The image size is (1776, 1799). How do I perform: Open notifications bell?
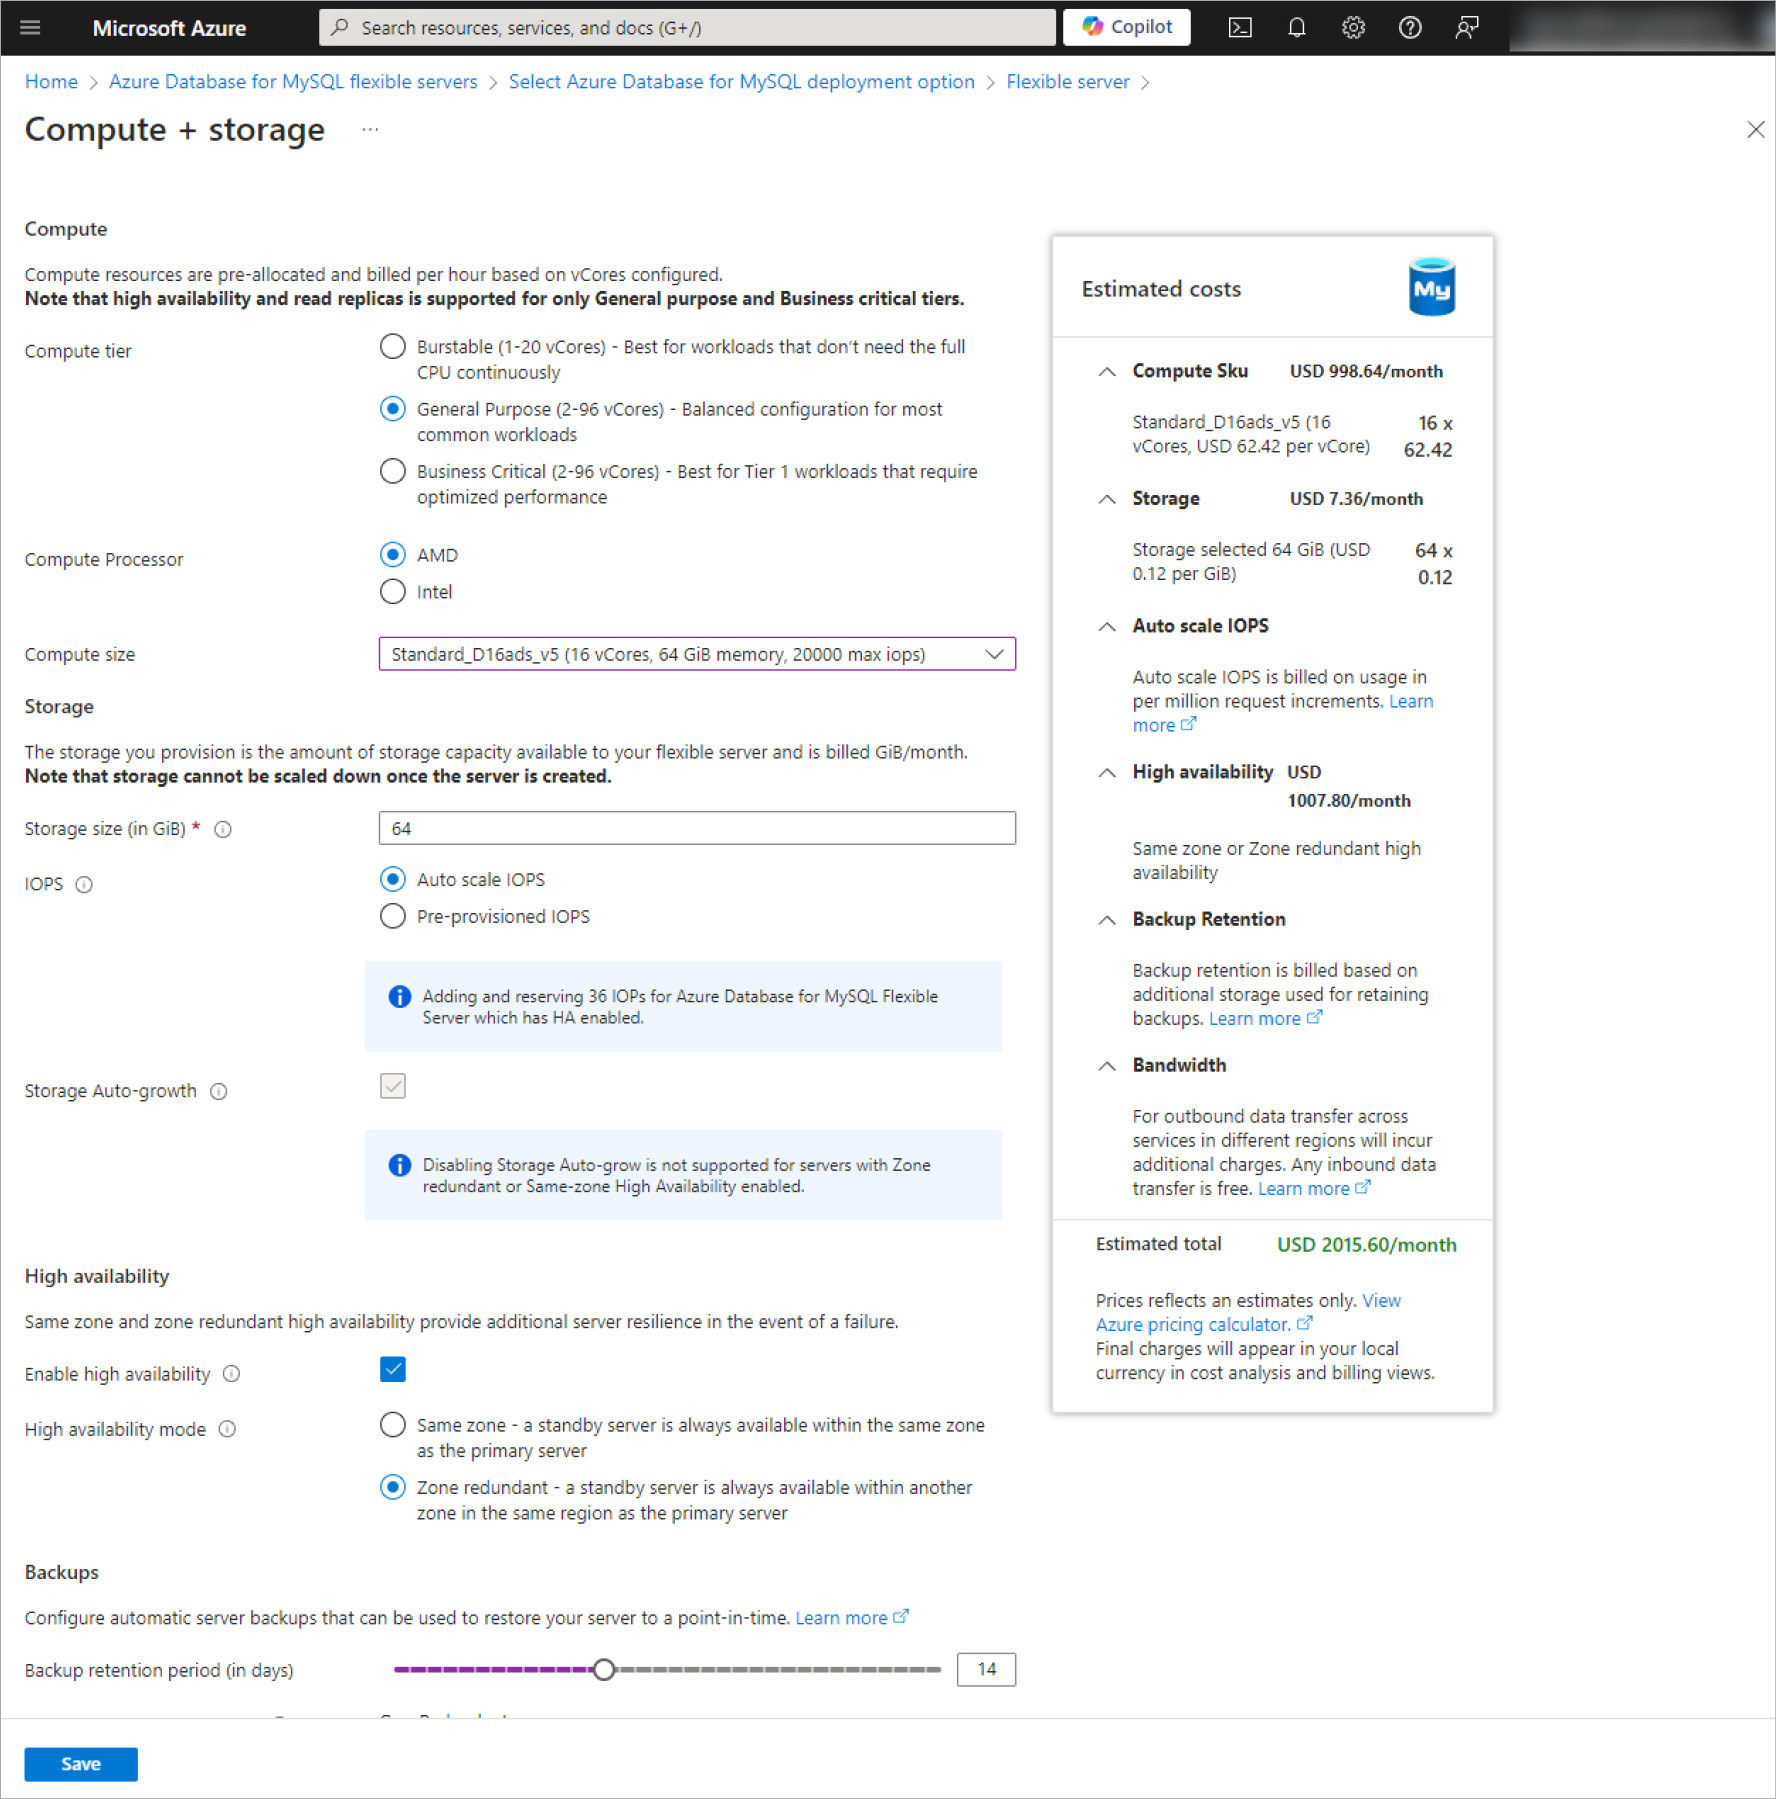pos(1297,28)
